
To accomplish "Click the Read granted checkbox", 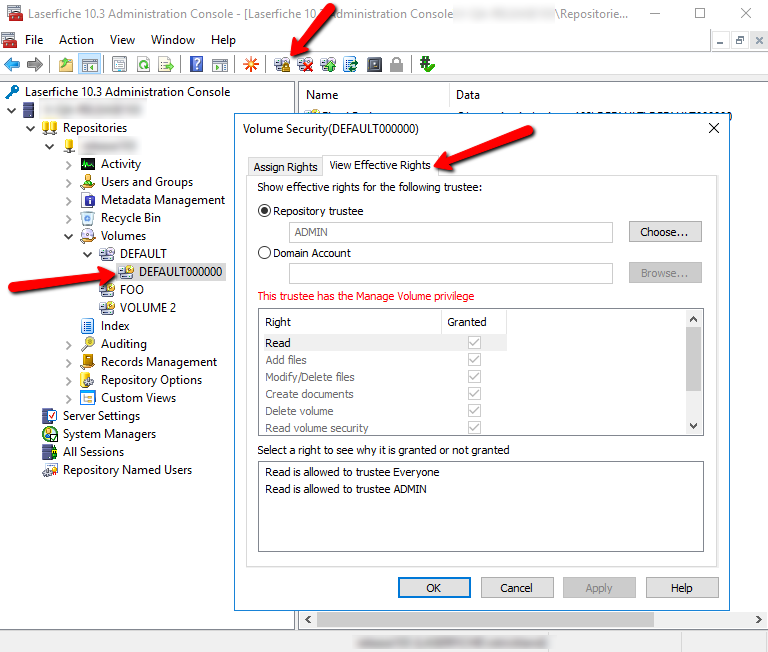I will [x=474, y=342].
